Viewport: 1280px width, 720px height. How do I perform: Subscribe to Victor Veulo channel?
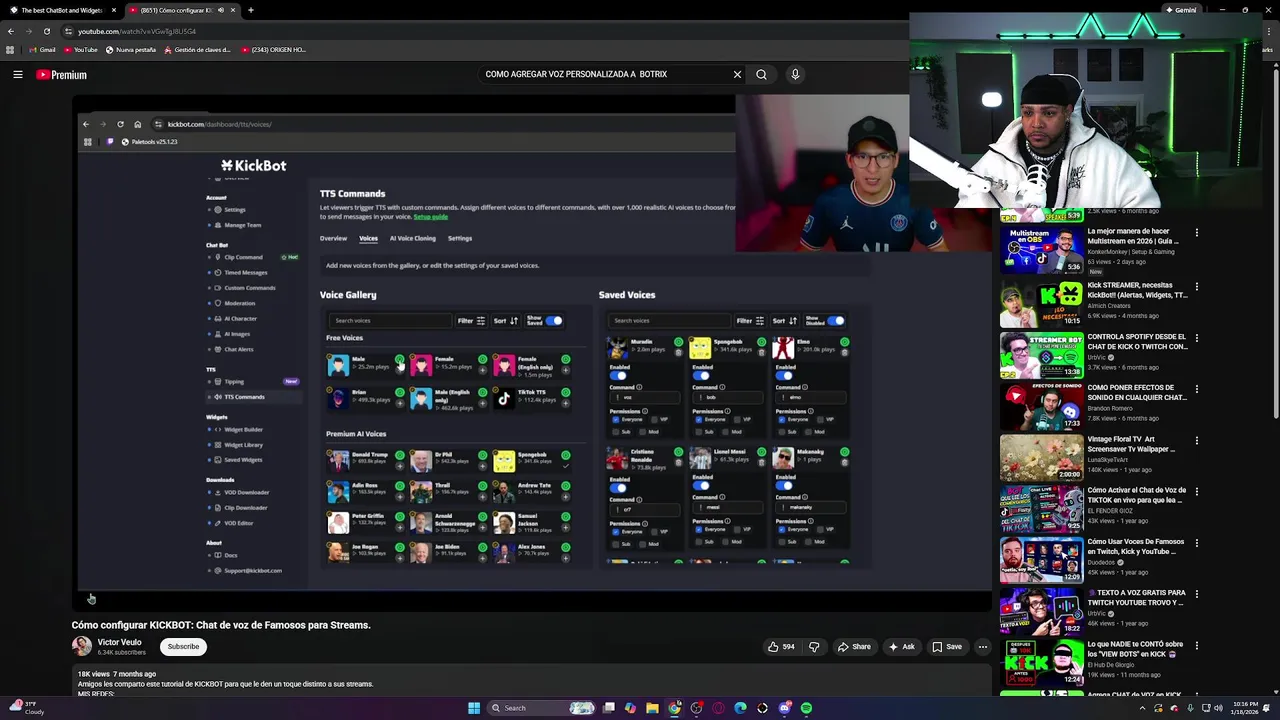click(183, 647)
